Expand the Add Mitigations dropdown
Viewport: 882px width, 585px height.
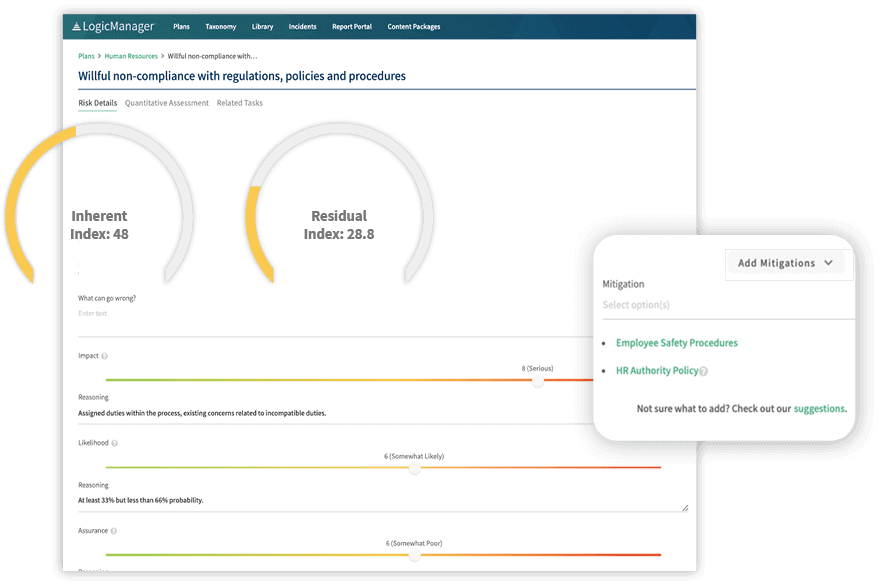pos(785,263)
